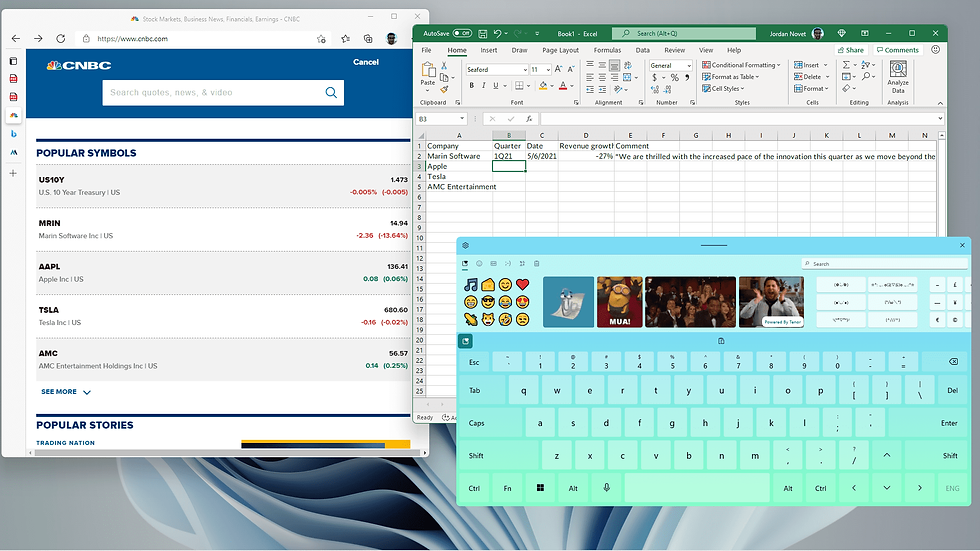Select the clipboard tab in emoji panel
The width and height of the screenshot is (980, 551).
pyautogui.click(x=536, y=264)
